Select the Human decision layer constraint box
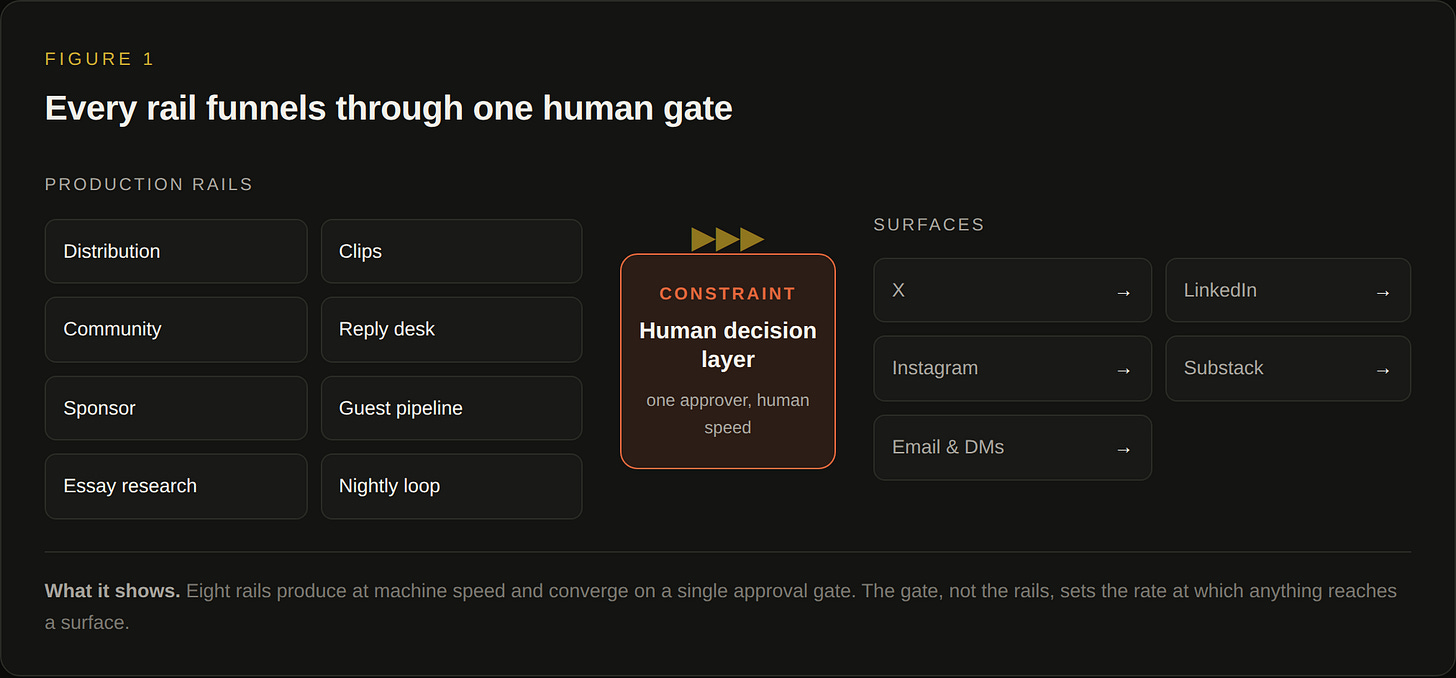The width and height of the screenshot is (1456, 678). (728, 361)
